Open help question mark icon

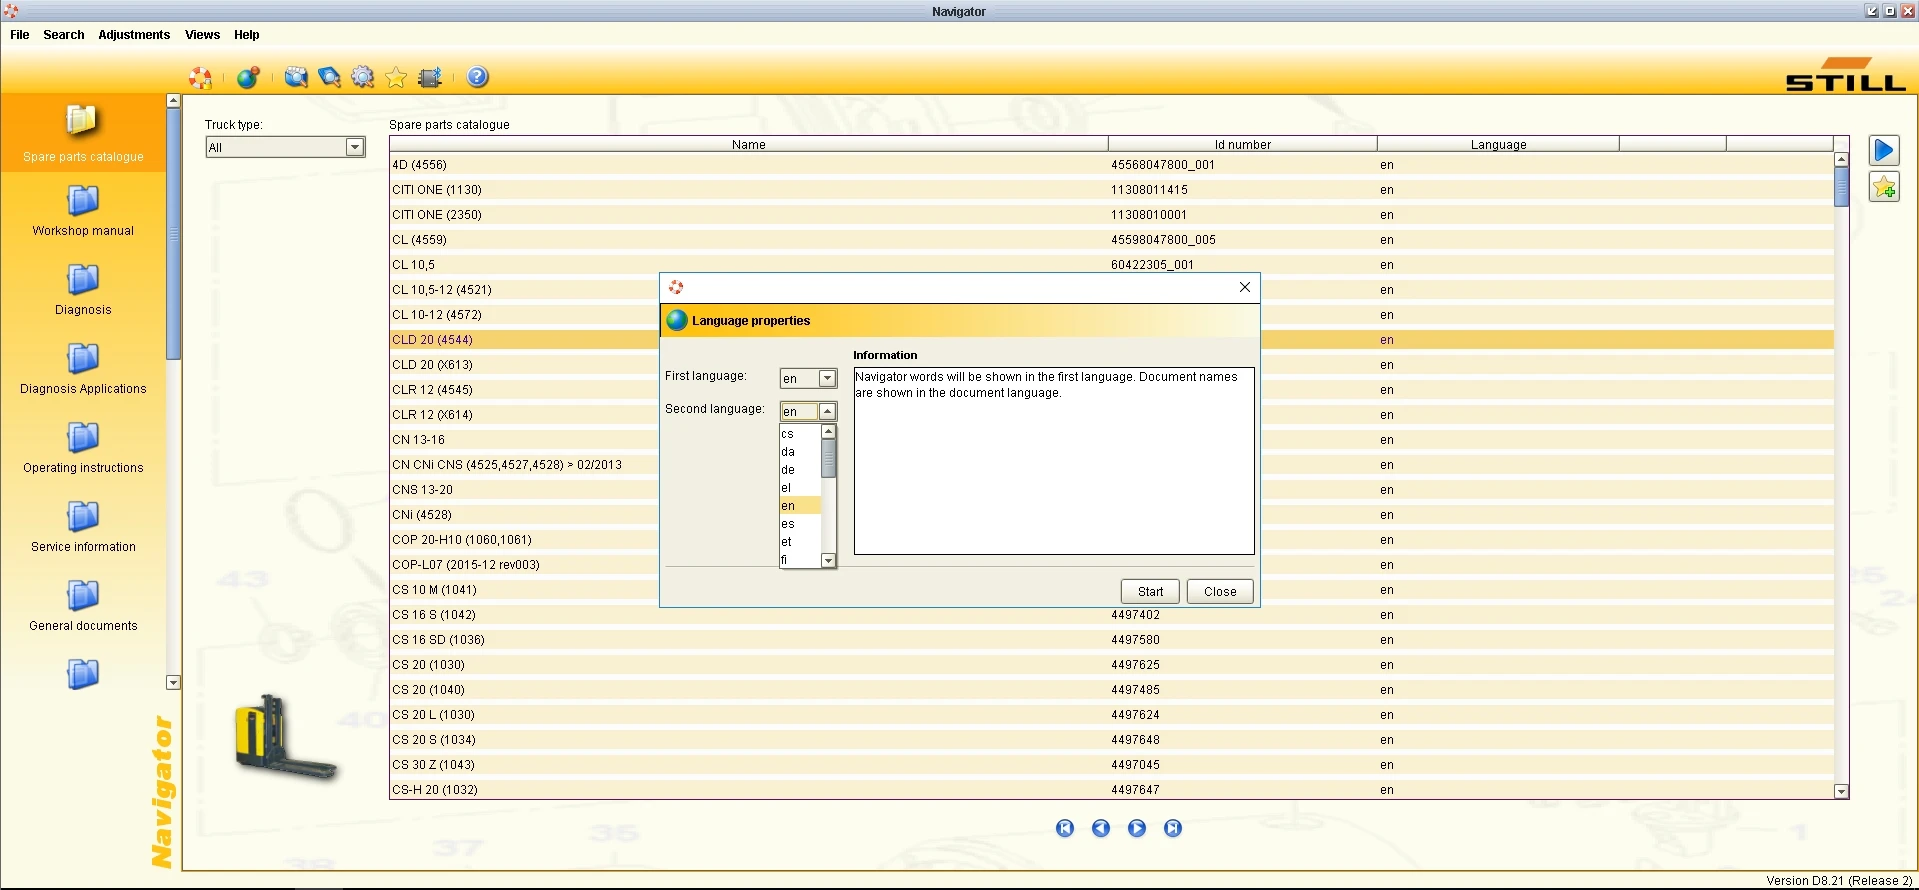(478, 77)
